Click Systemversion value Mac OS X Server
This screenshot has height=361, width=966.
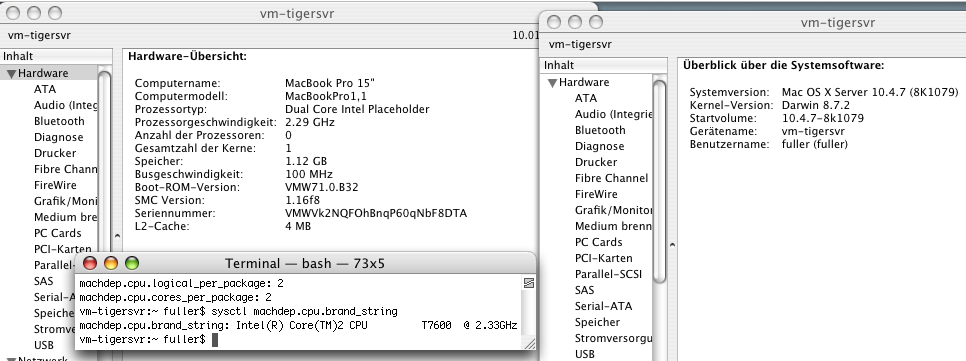(870, 92)
